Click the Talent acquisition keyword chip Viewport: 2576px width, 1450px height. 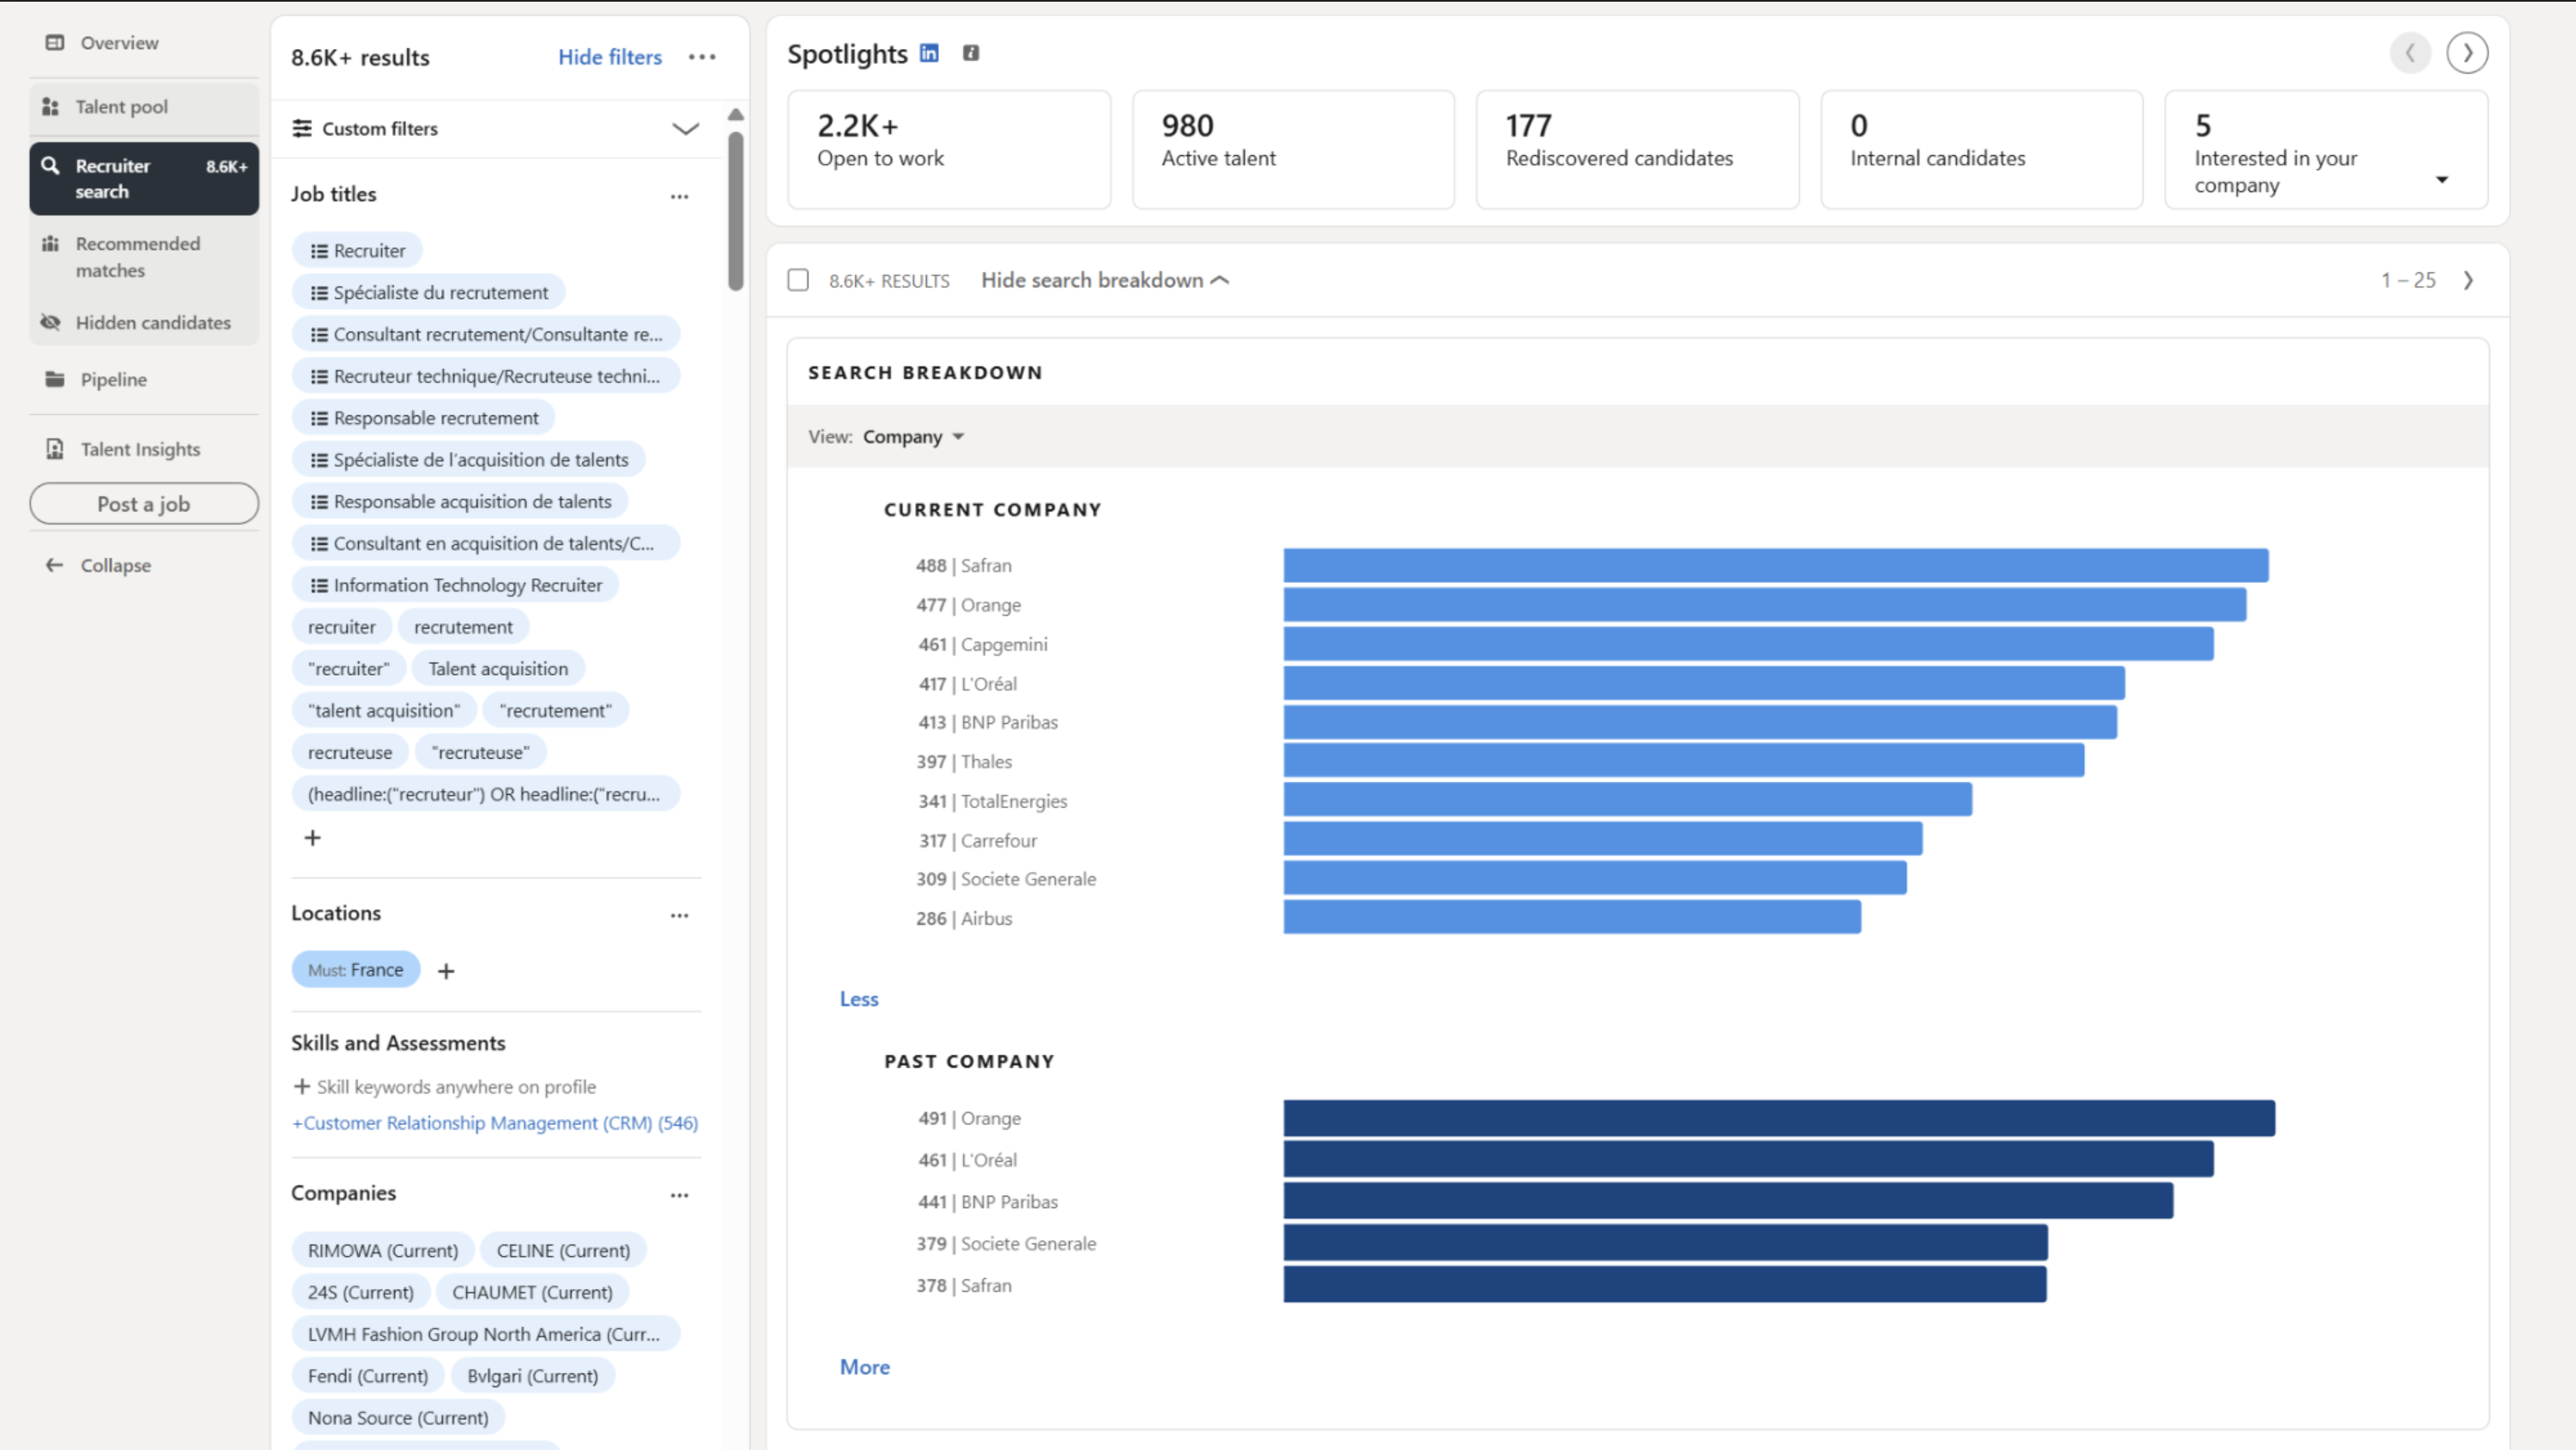[x=498, y=669]
